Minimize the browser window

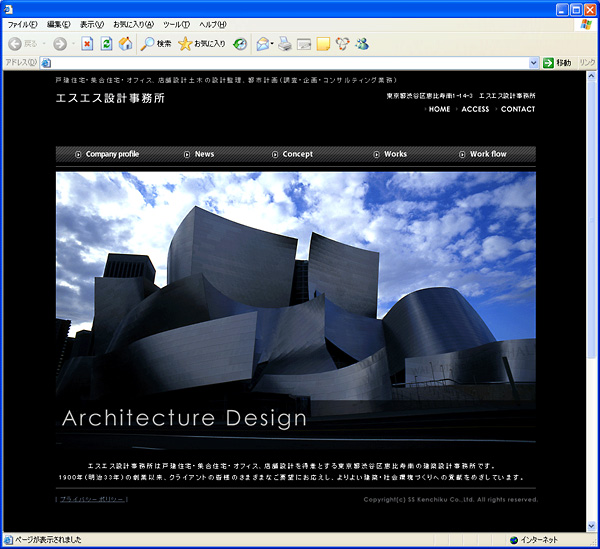coord(562,10)
